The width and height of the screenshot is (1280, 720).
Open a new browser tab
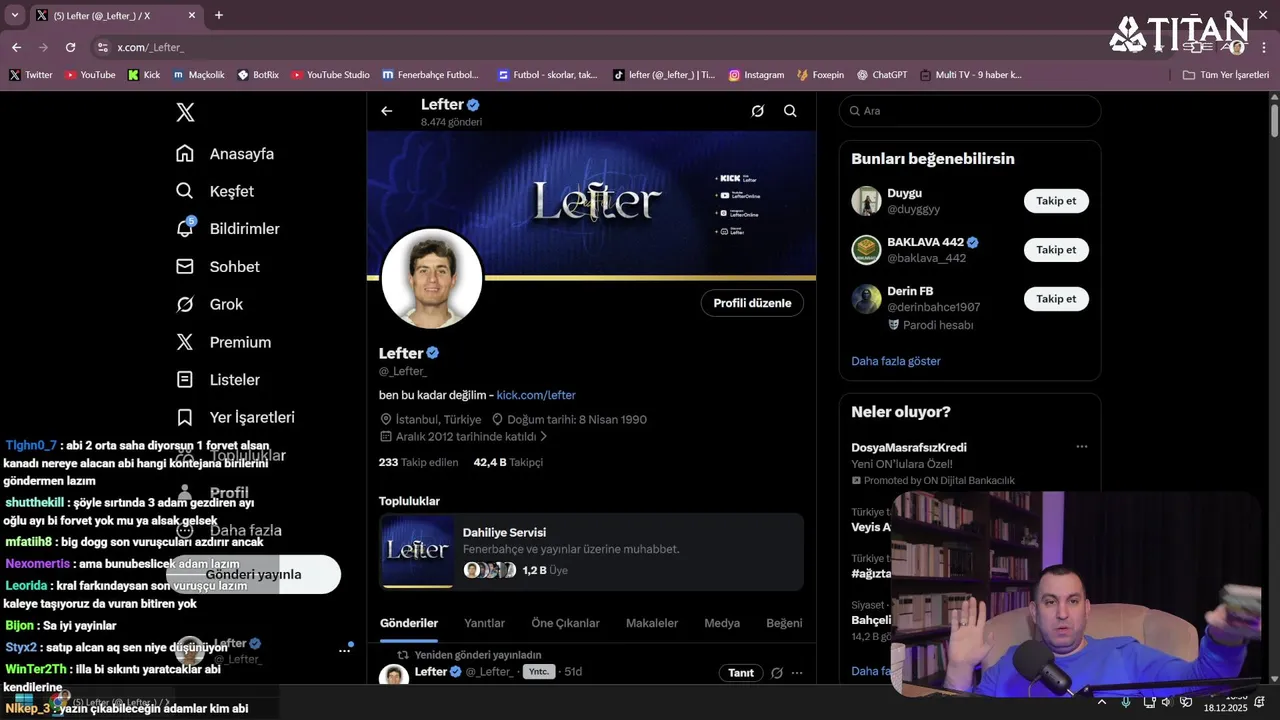click(x=219, y=15)
